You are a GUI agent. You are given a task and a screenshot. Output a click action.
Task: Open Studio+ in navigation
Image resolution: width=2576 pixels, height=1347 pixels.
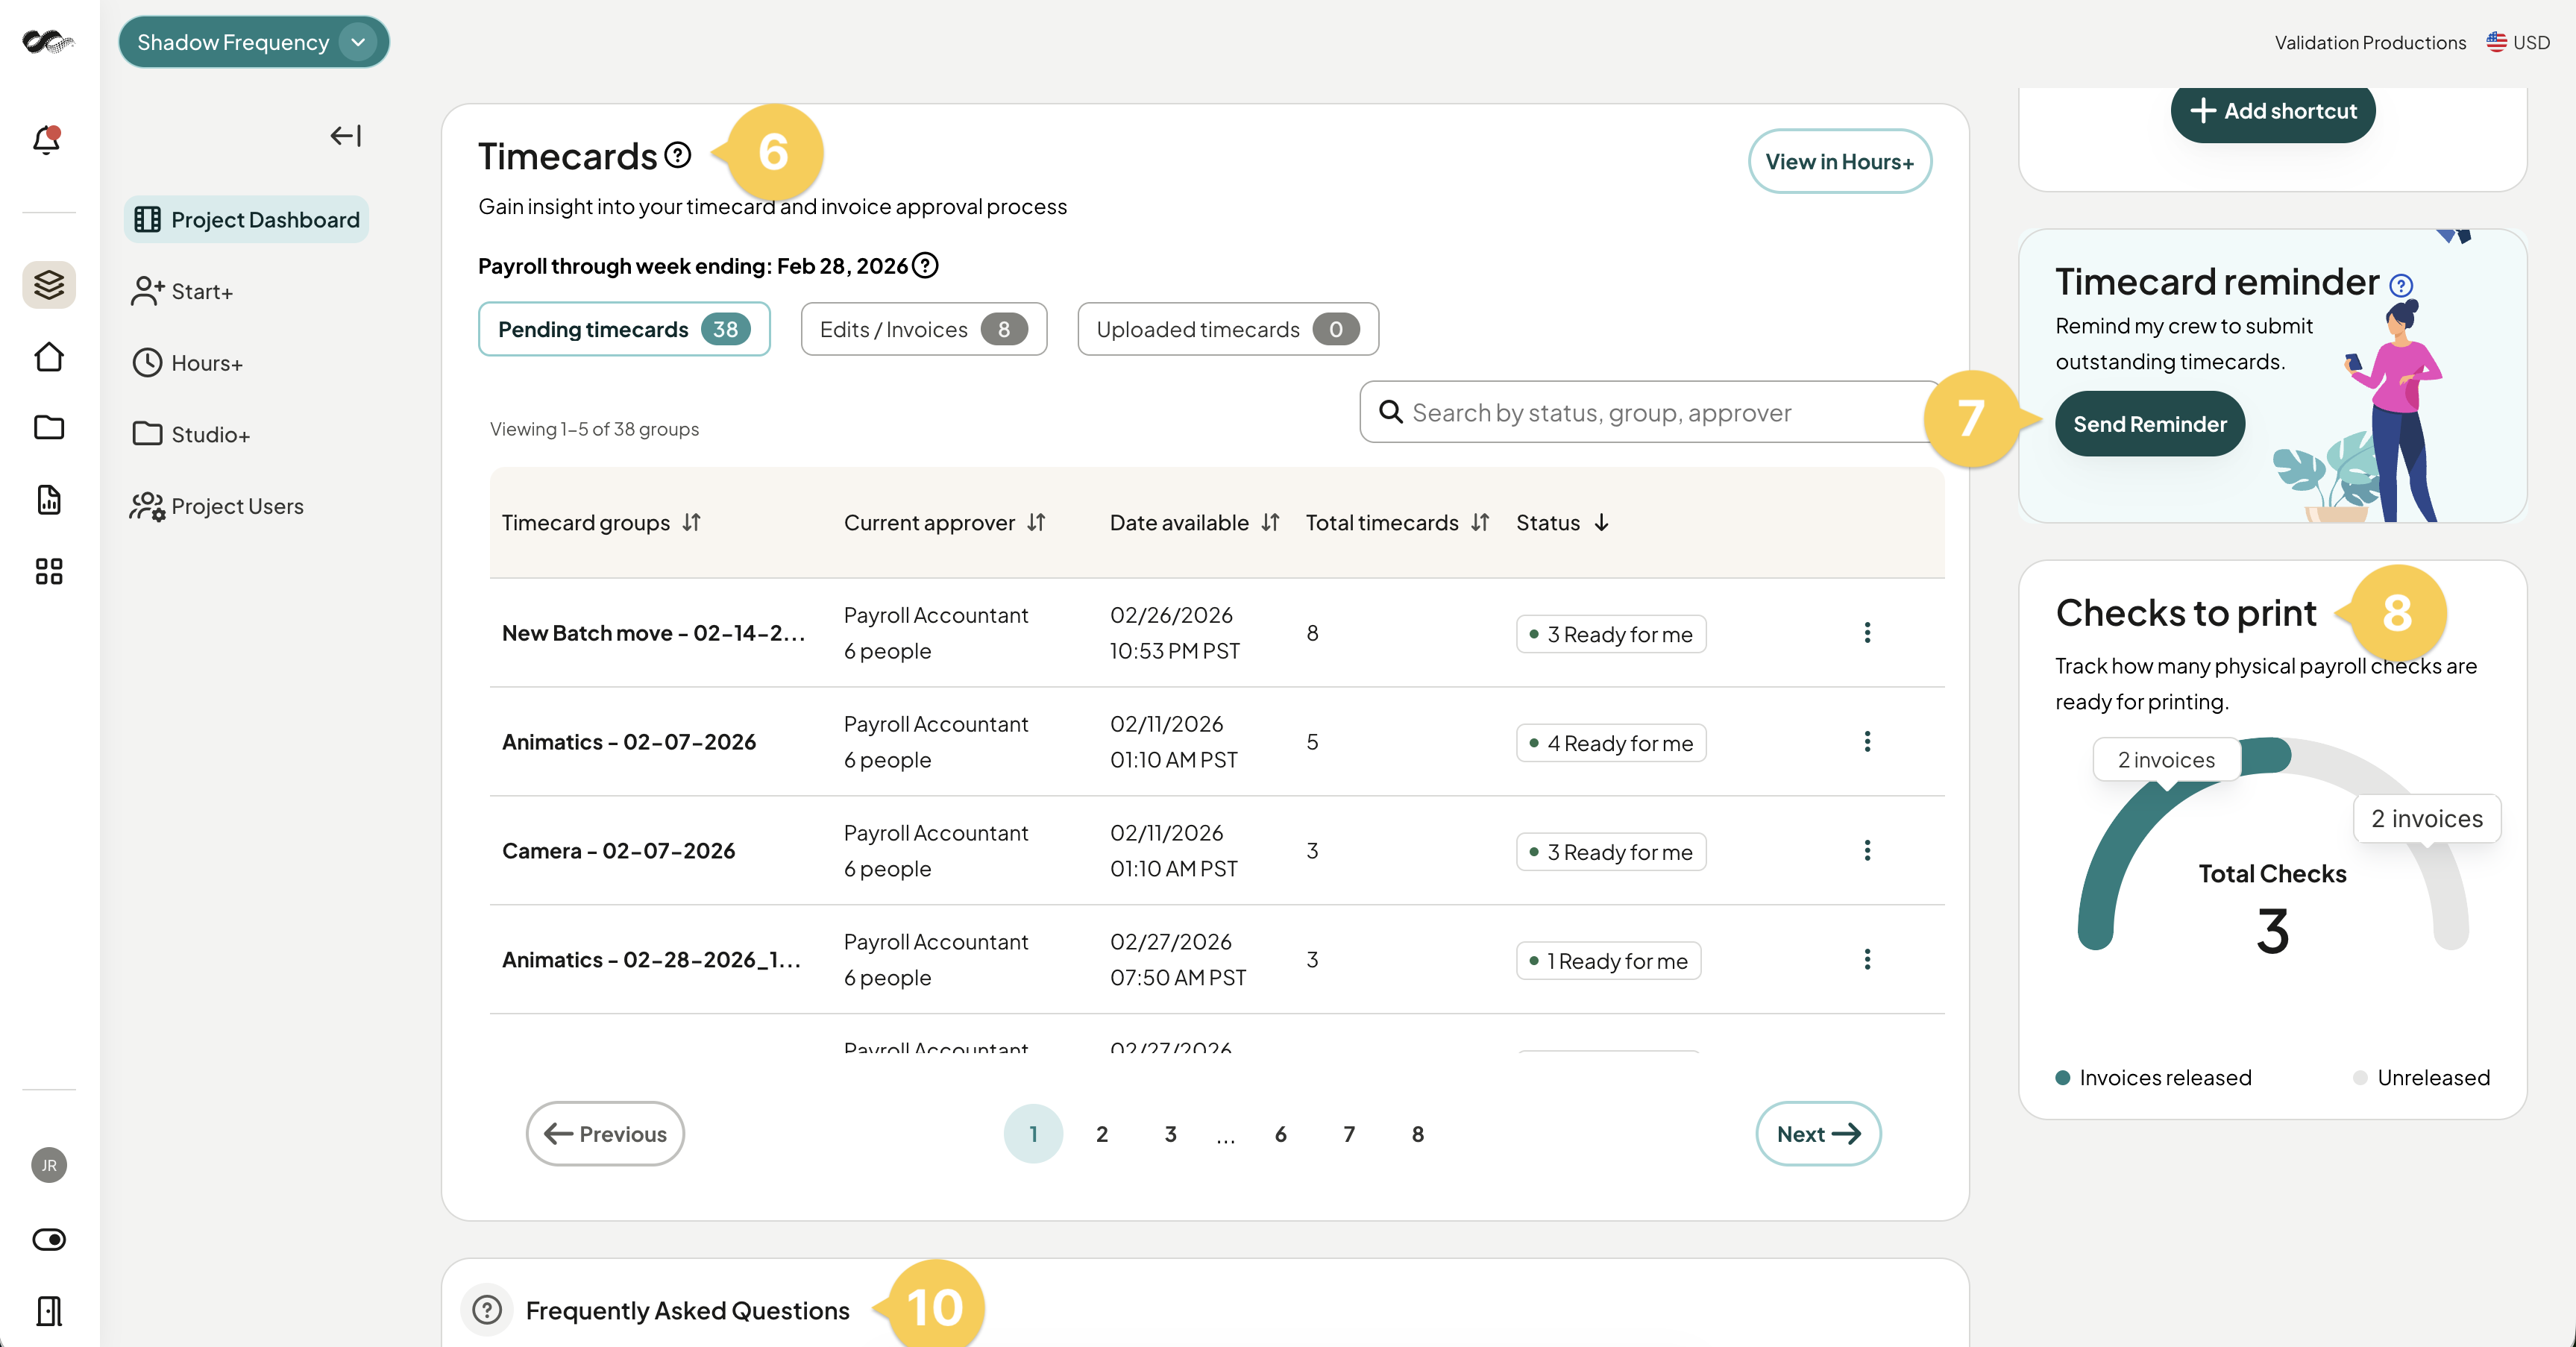(x=191, y=435)
